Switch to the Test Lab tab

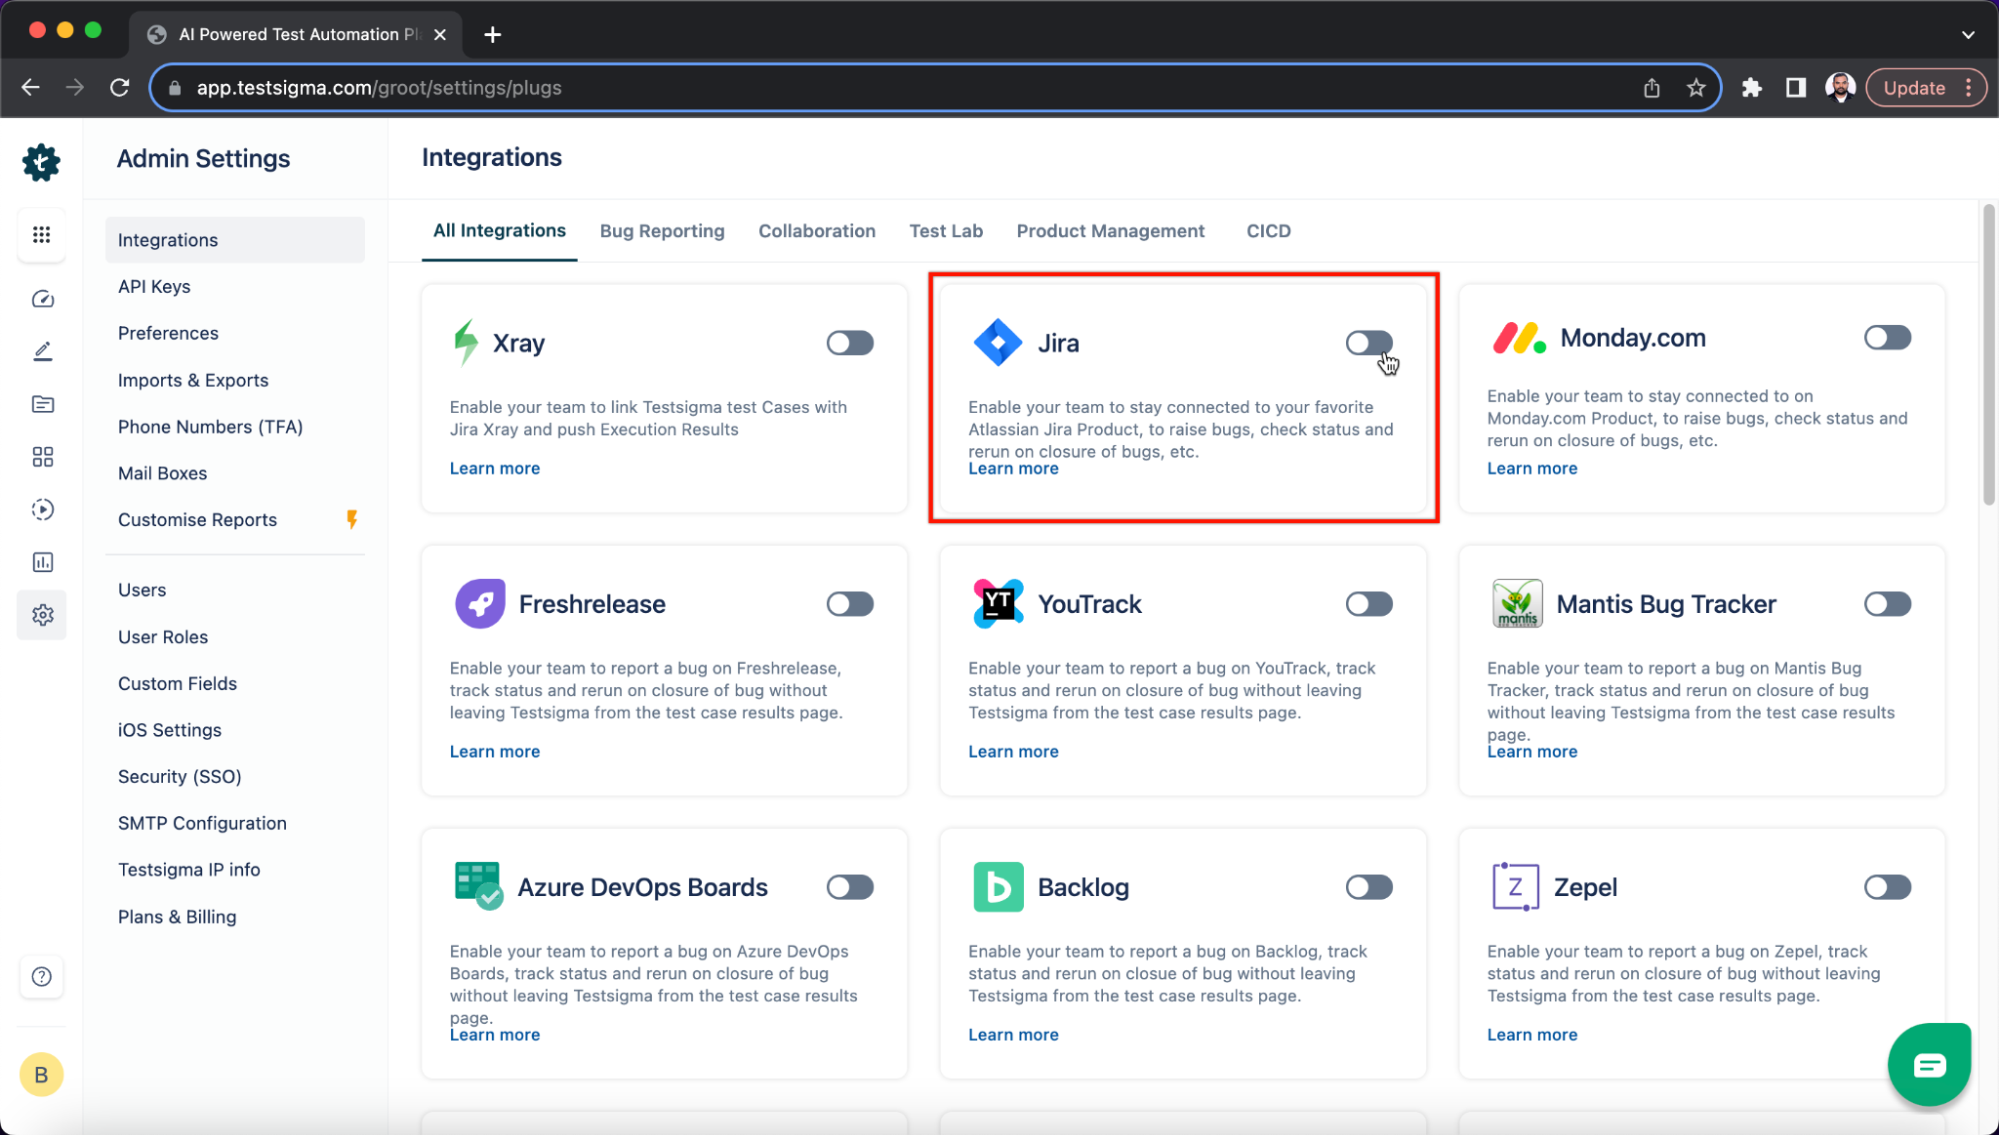tap(945, 231)
